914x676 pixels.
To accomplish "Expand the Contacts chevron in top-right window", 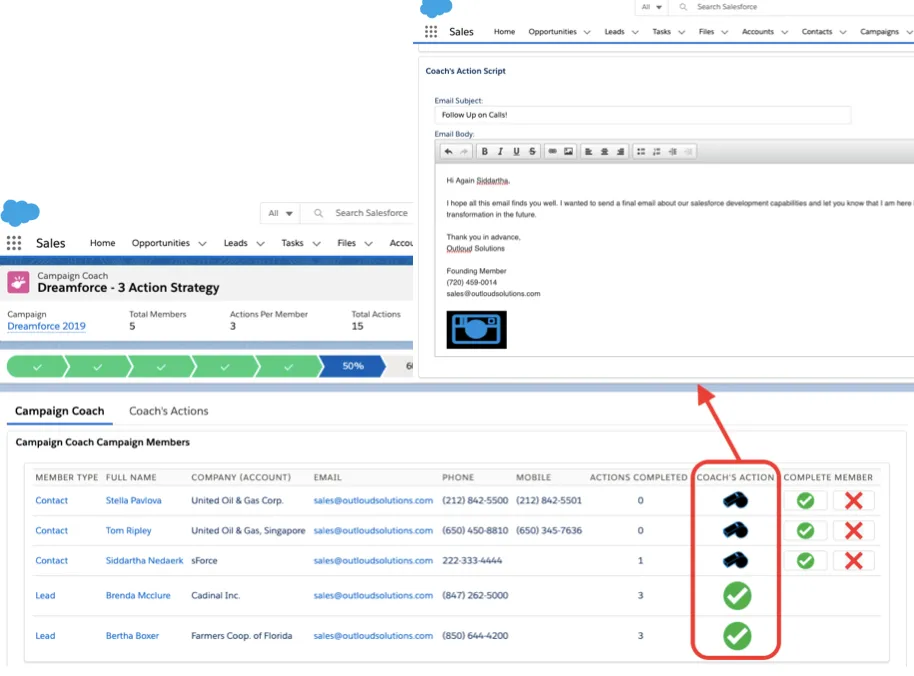I will click(x=843, y=32).
